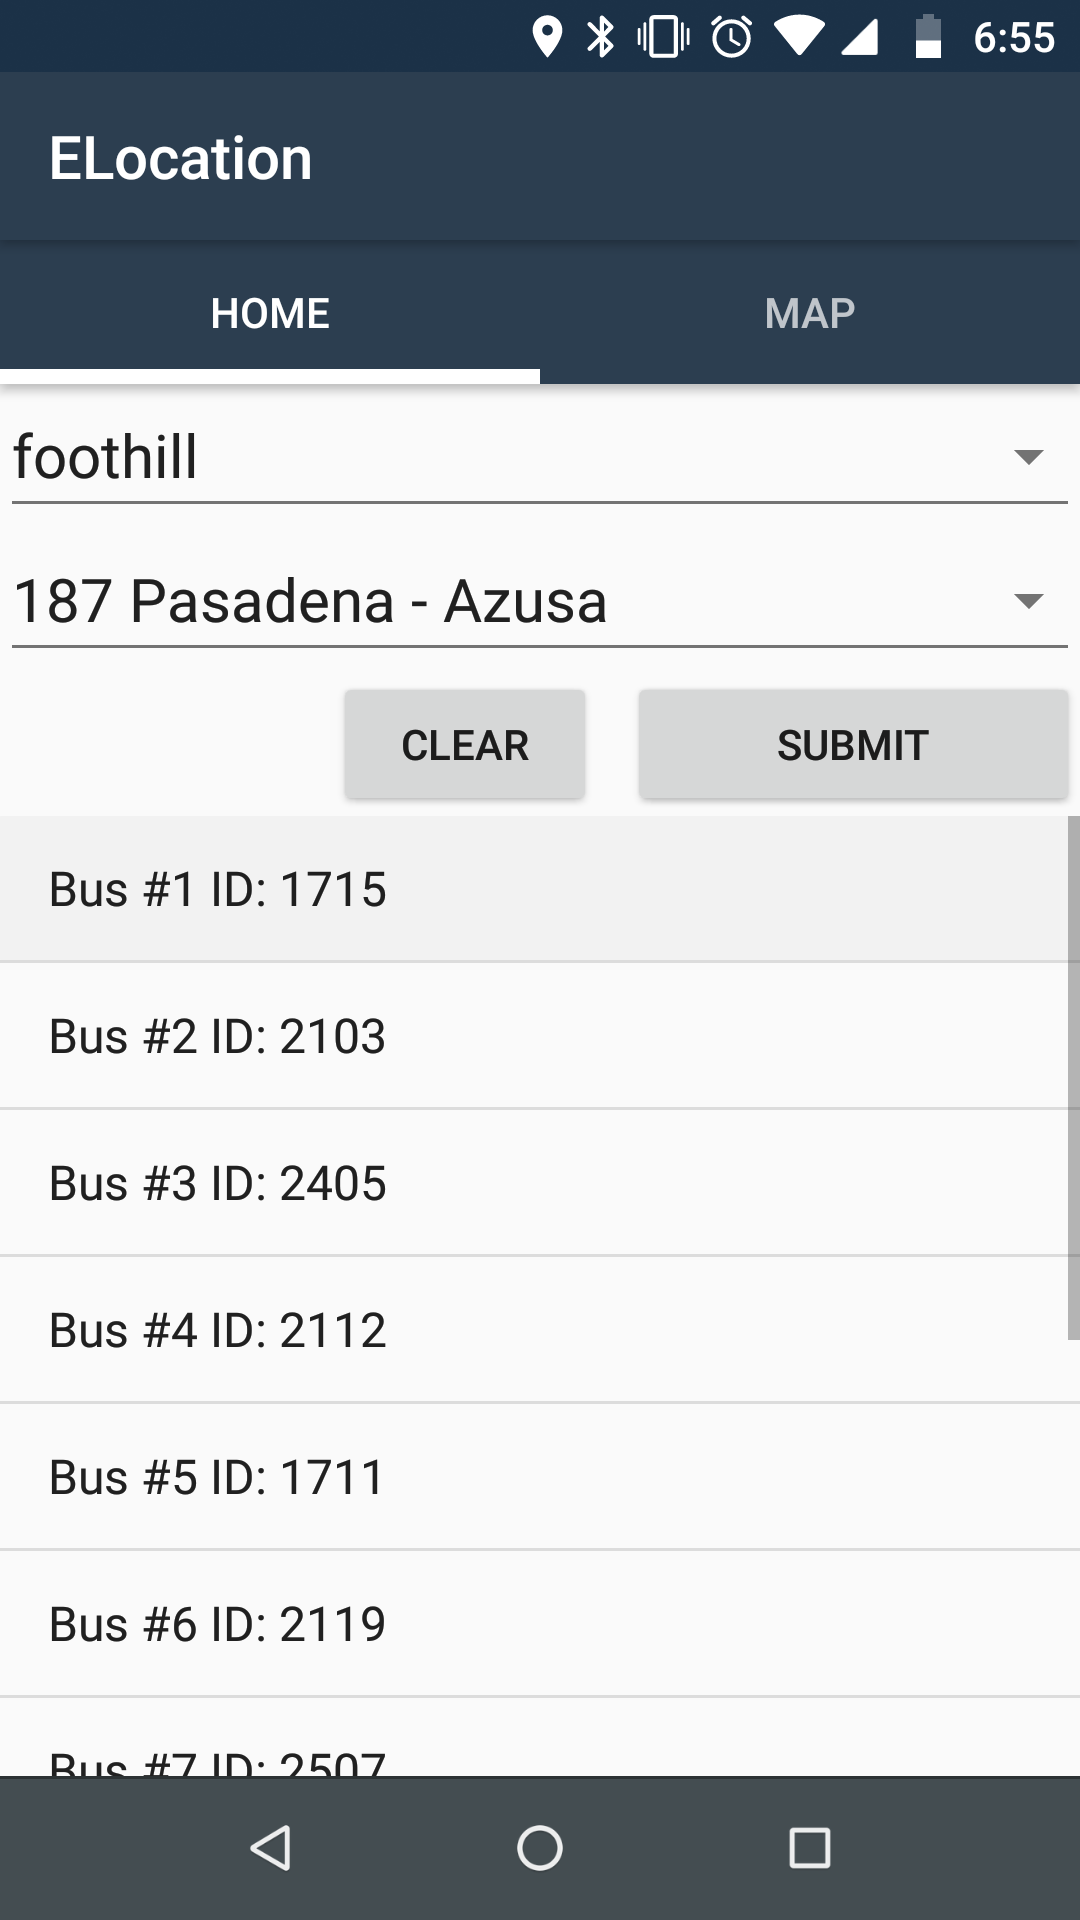Tap the location pin status icon
1080x1920 pixels.
click(546, 37)
